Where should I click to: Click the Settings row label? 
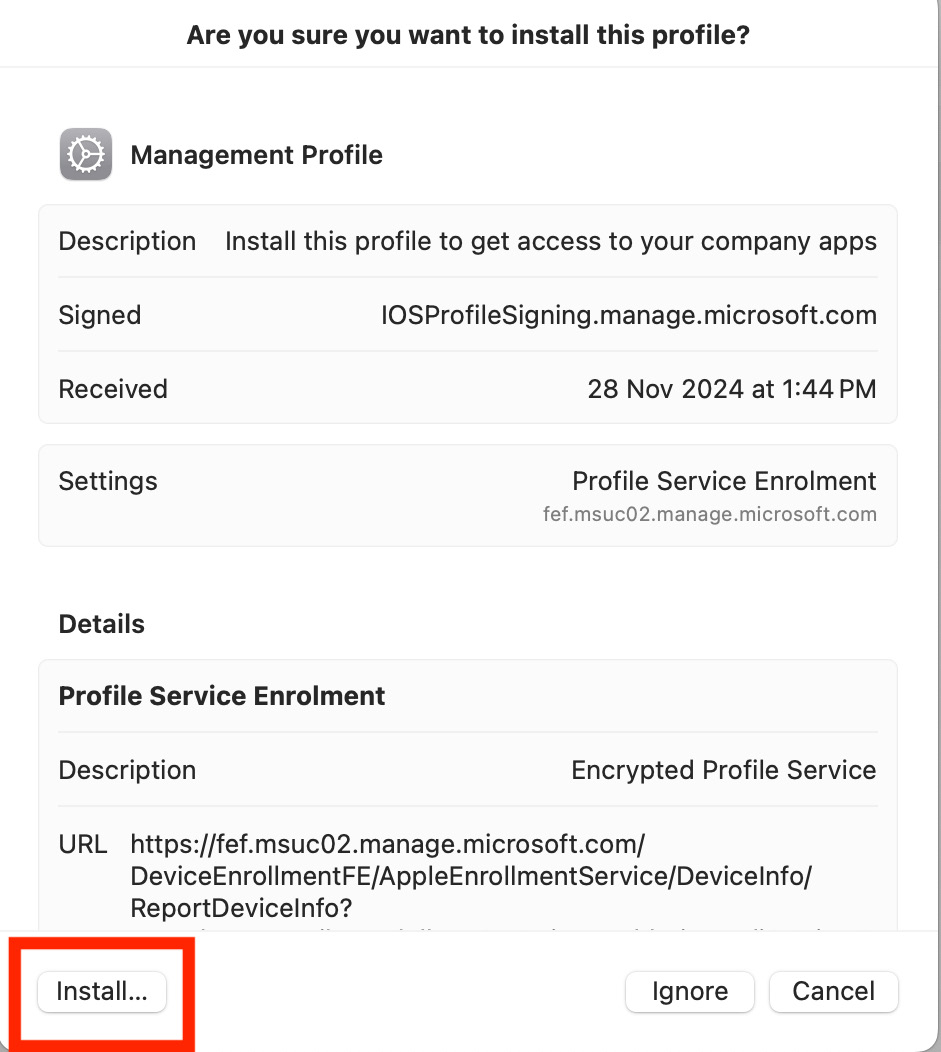(107, 481)
